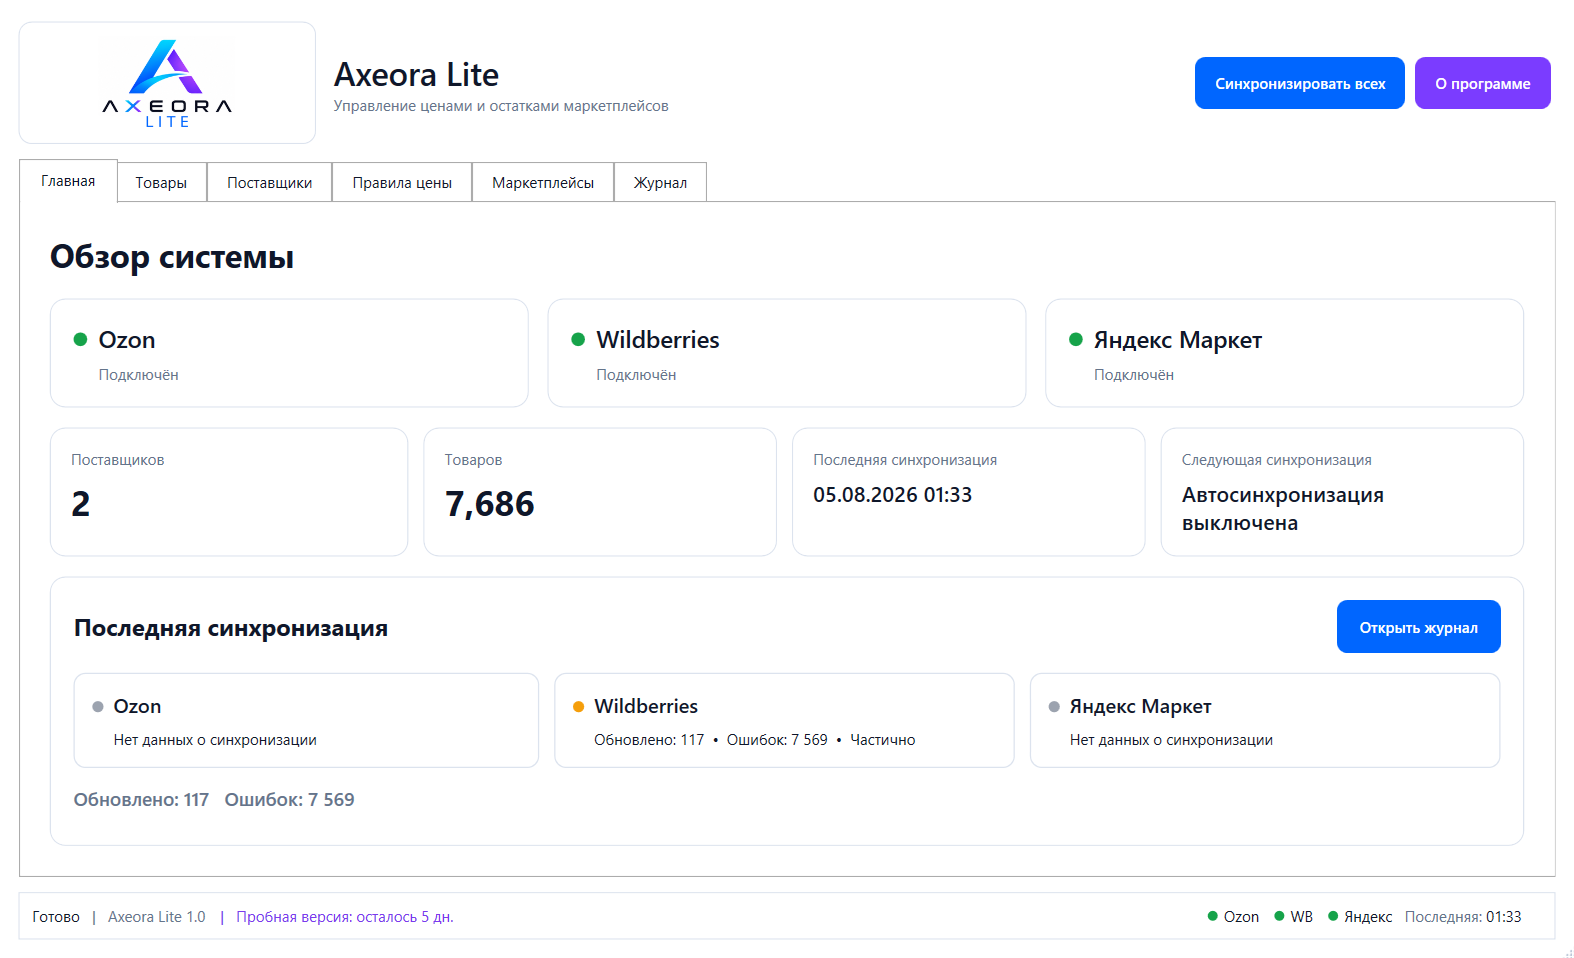Click the green status dot beside Wildberries card
The image size is (1574, 958).
click(578, 339)
